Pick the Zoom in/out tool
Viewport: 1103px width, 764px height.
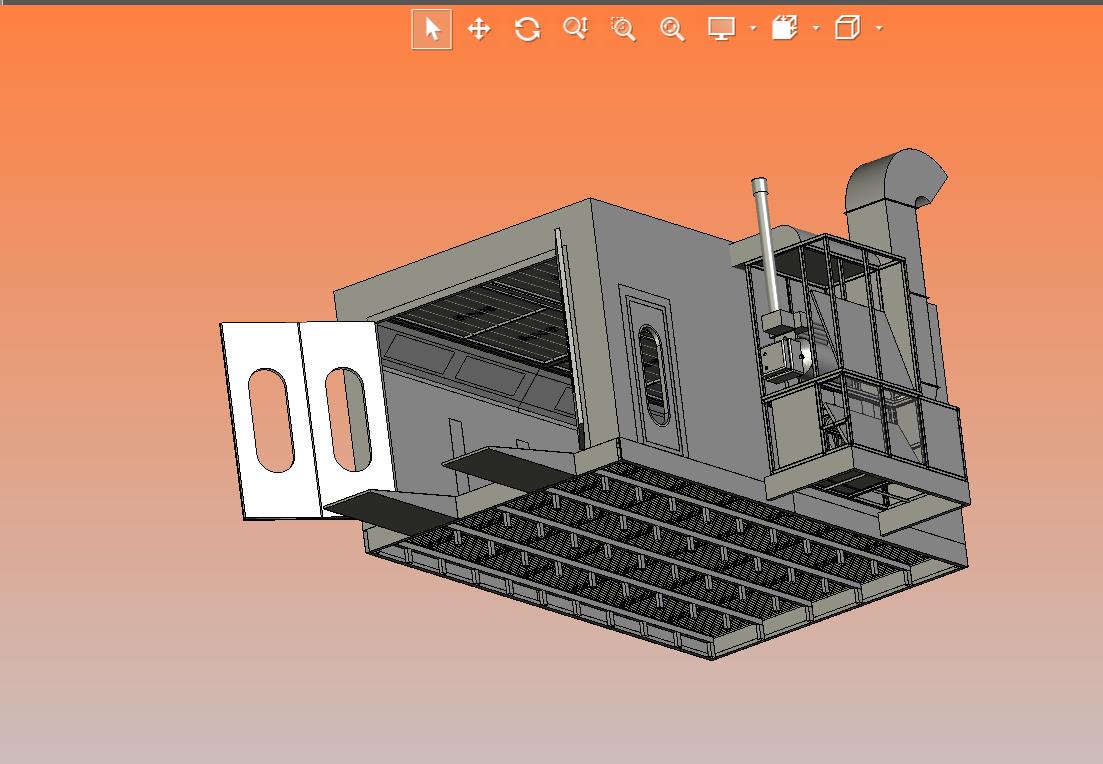pyautogui.click(x=575, y=29)
